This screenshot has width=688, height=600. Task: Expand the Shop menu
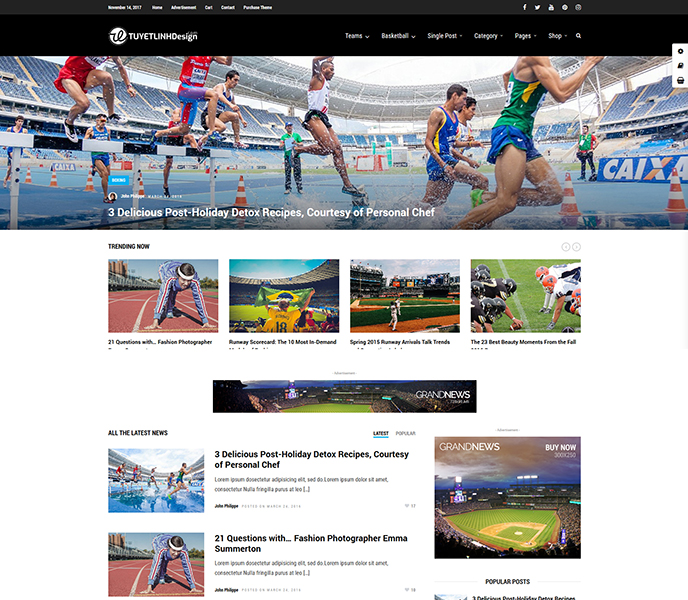[x=557, y=36]
